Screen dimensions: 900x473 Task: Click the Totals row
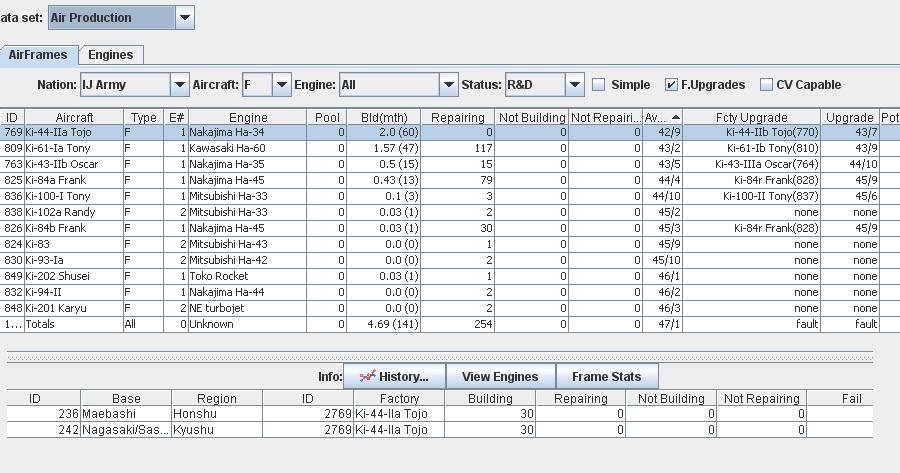pos(450,324)
